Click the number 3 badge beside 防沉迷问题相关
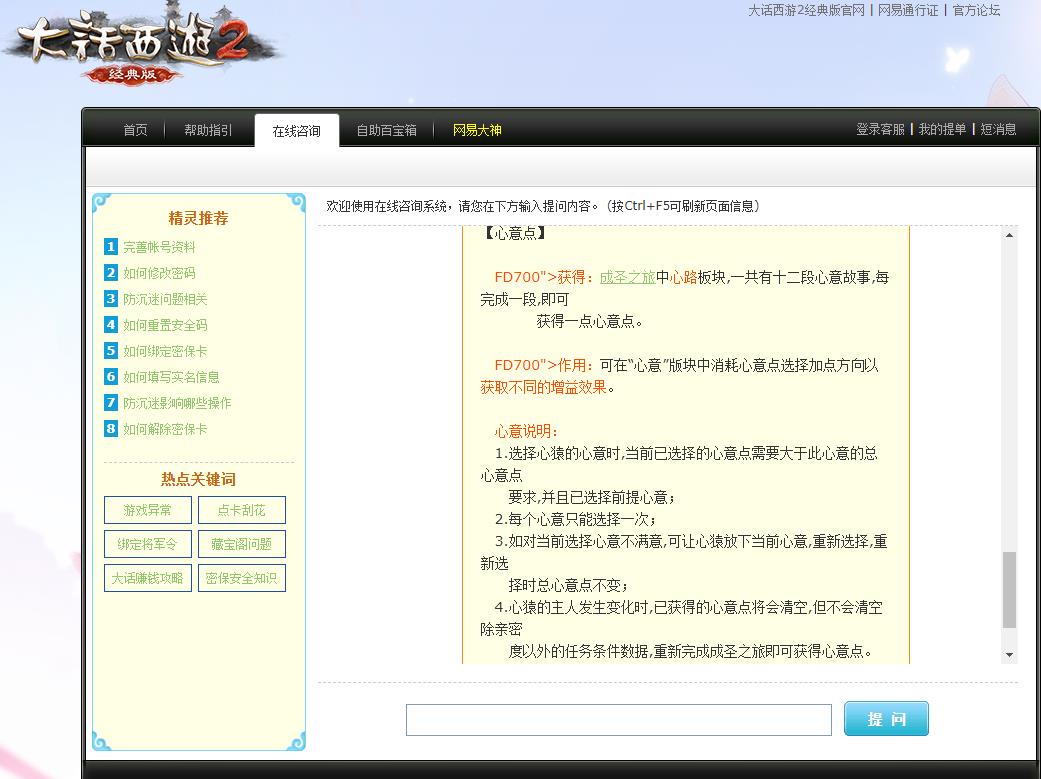Image resolution: width=1041 pixels, height=779 pixels. [x=111, y=299]
